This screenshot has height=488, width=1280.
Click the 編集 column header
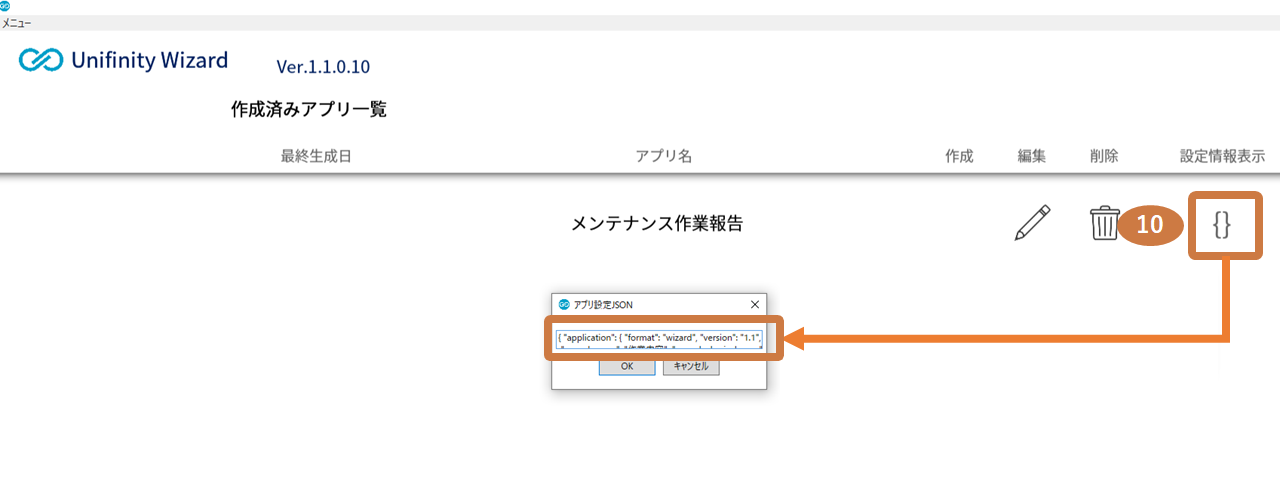1032,156
